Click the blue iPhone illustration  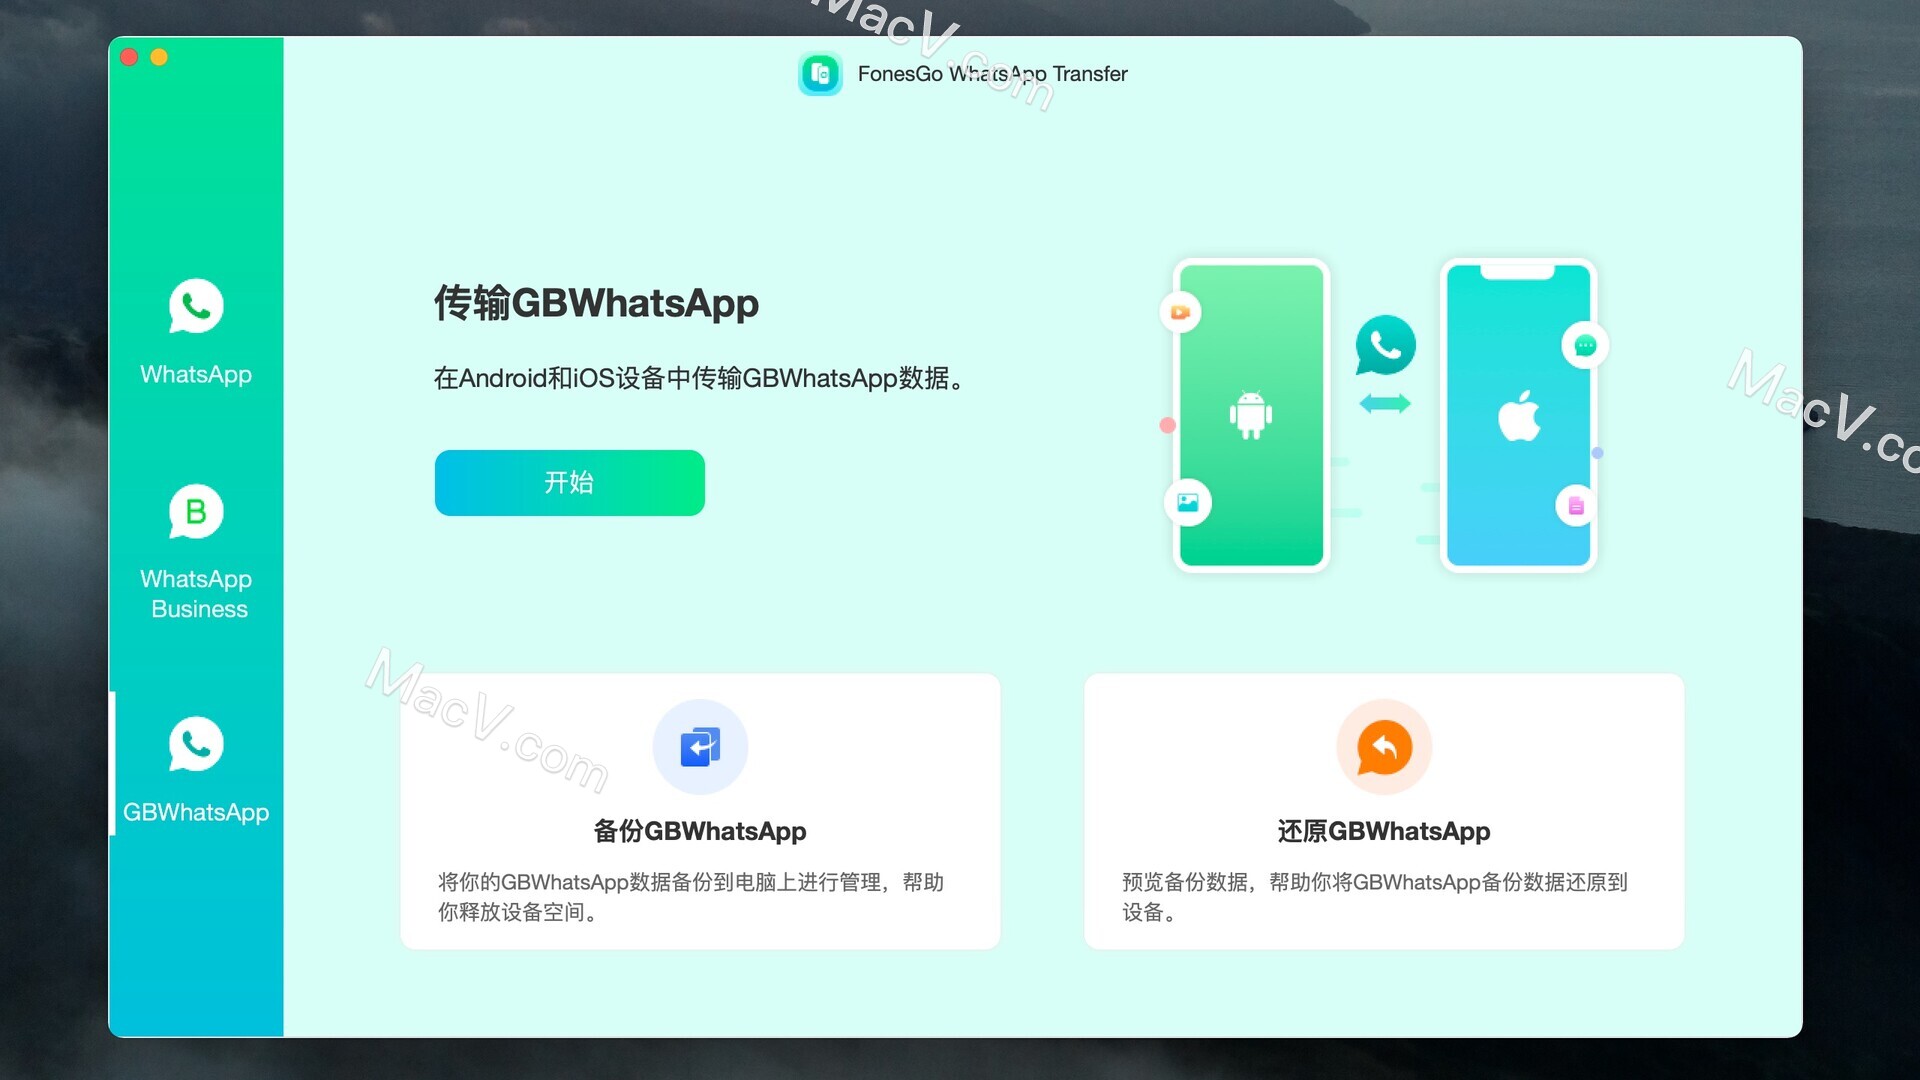pyautogui.click(x=1519, y=415)
